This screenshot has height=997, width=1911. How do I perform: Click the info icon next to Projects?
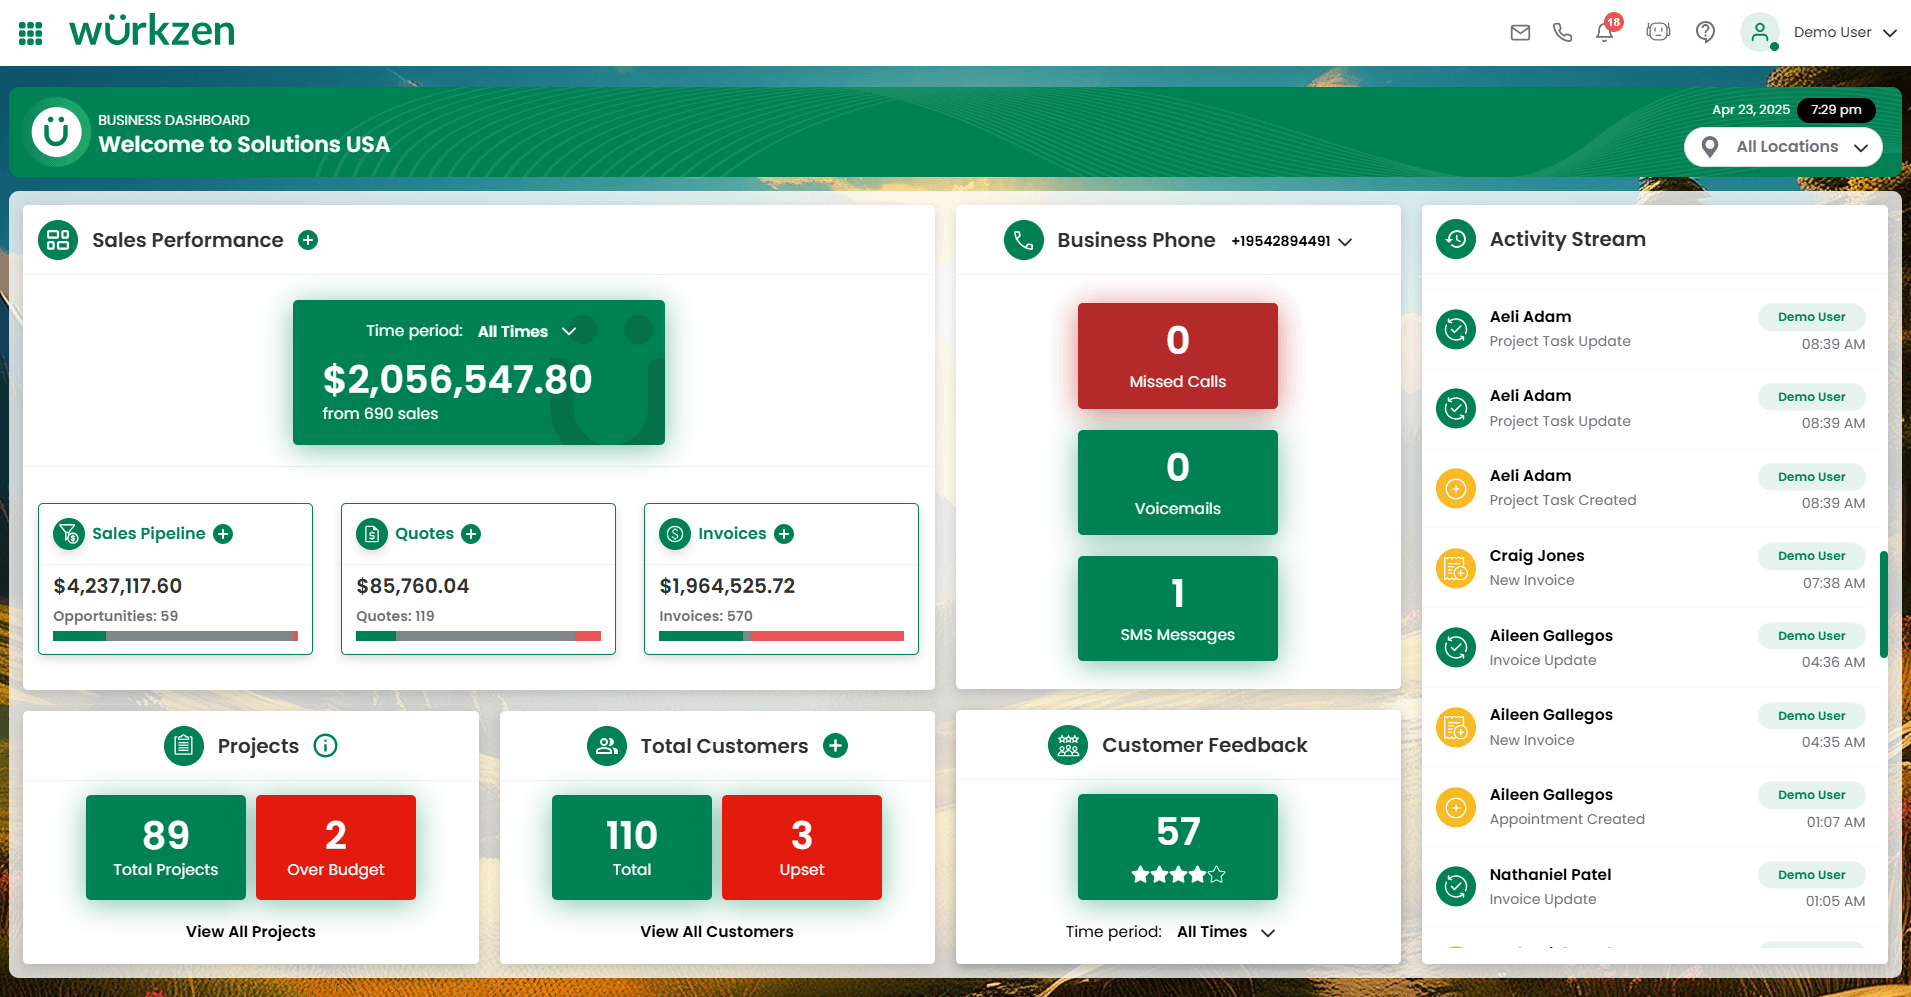(325, 746)
